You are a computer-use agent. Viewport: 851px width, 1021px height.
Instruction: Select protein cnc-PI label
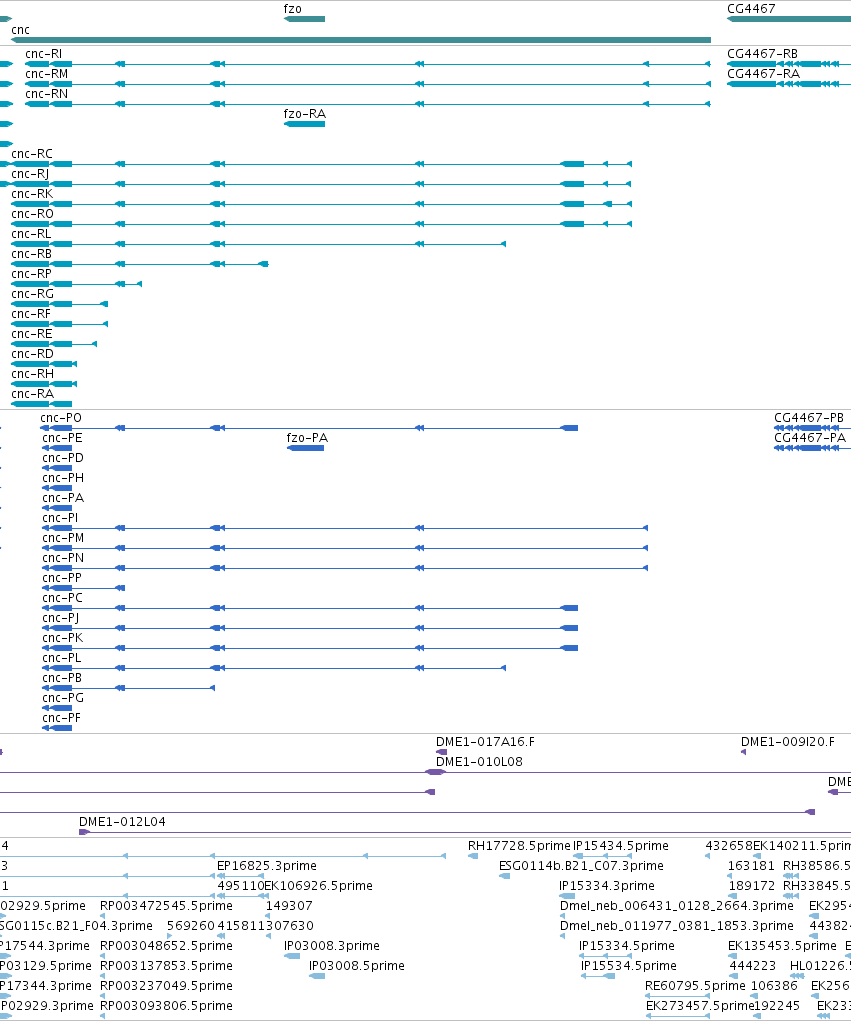[60, 518]
